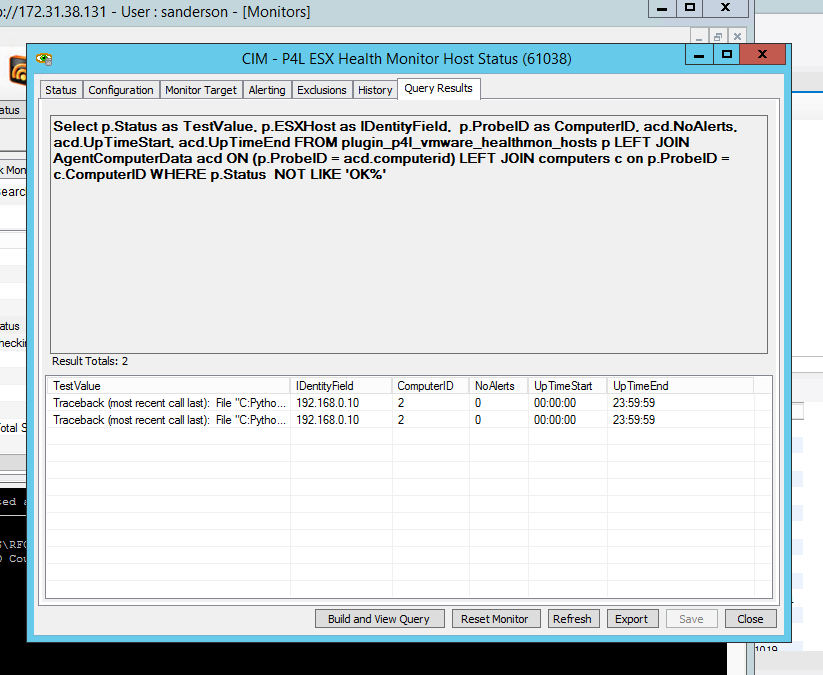Close the dialog with the red X
This screenshot has height=675, width=823.
pos(763,55)
